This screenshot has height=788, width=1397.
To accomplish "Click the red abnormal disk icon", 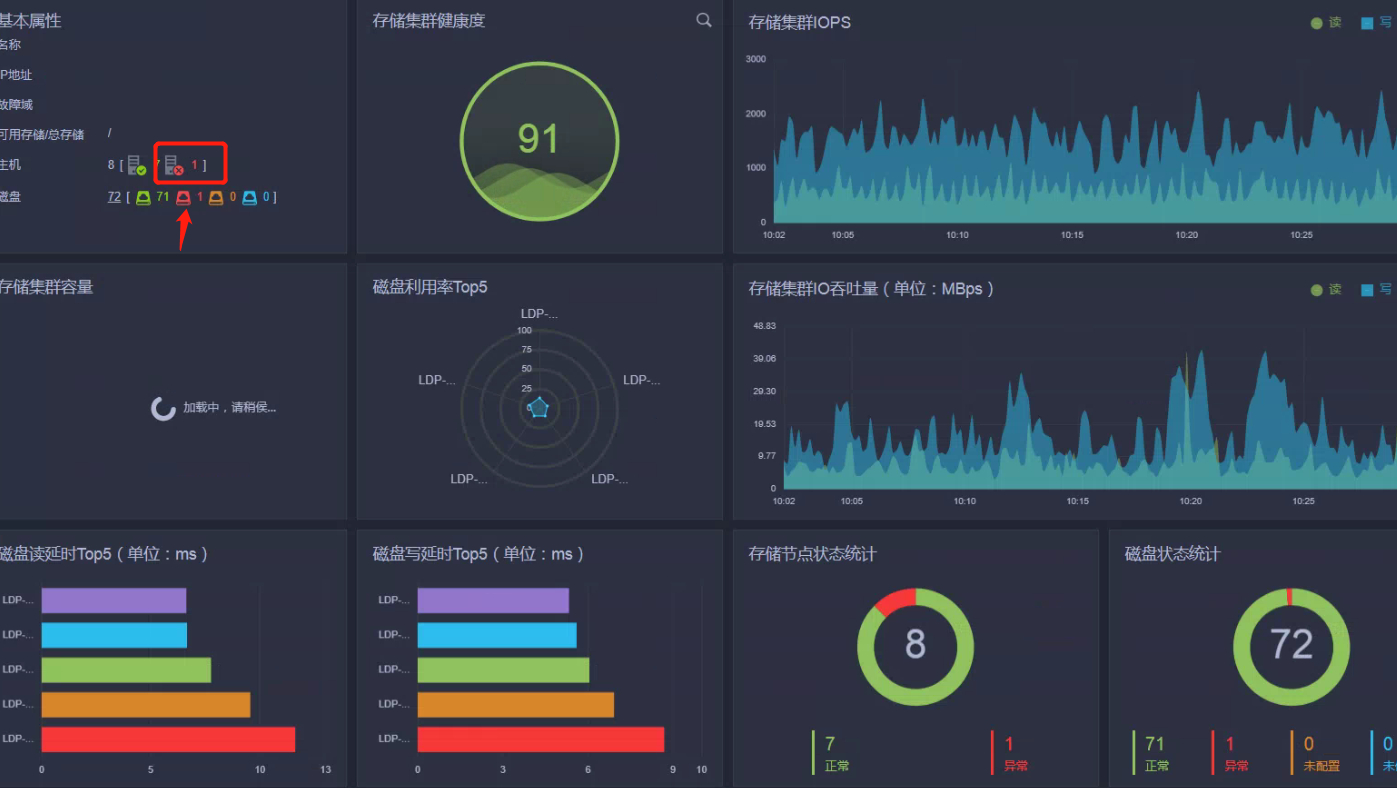I will (x=183, y=197).
